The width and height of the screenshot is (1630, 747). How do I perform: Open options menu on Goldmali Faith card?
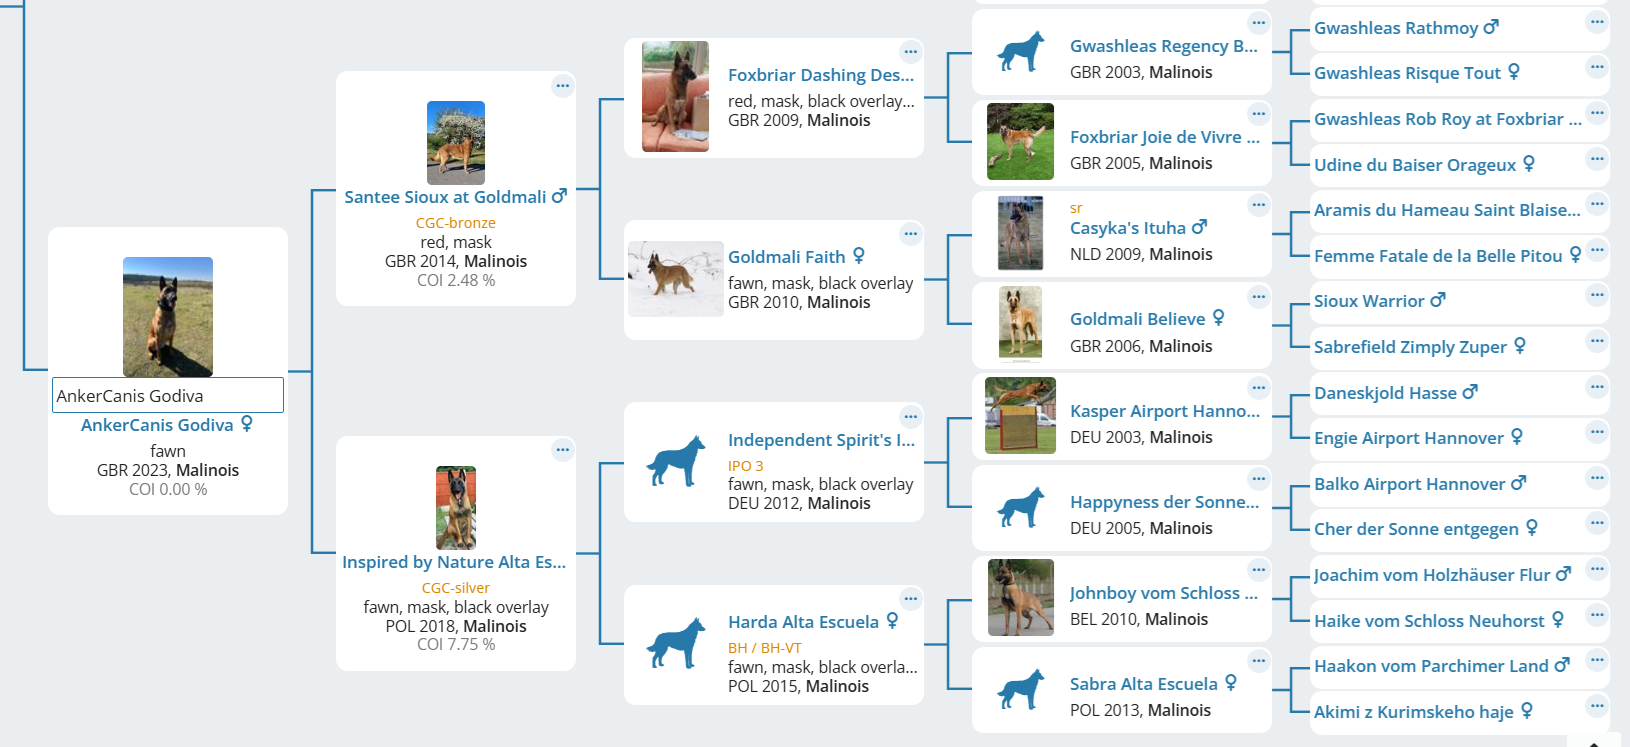point(910,234)
